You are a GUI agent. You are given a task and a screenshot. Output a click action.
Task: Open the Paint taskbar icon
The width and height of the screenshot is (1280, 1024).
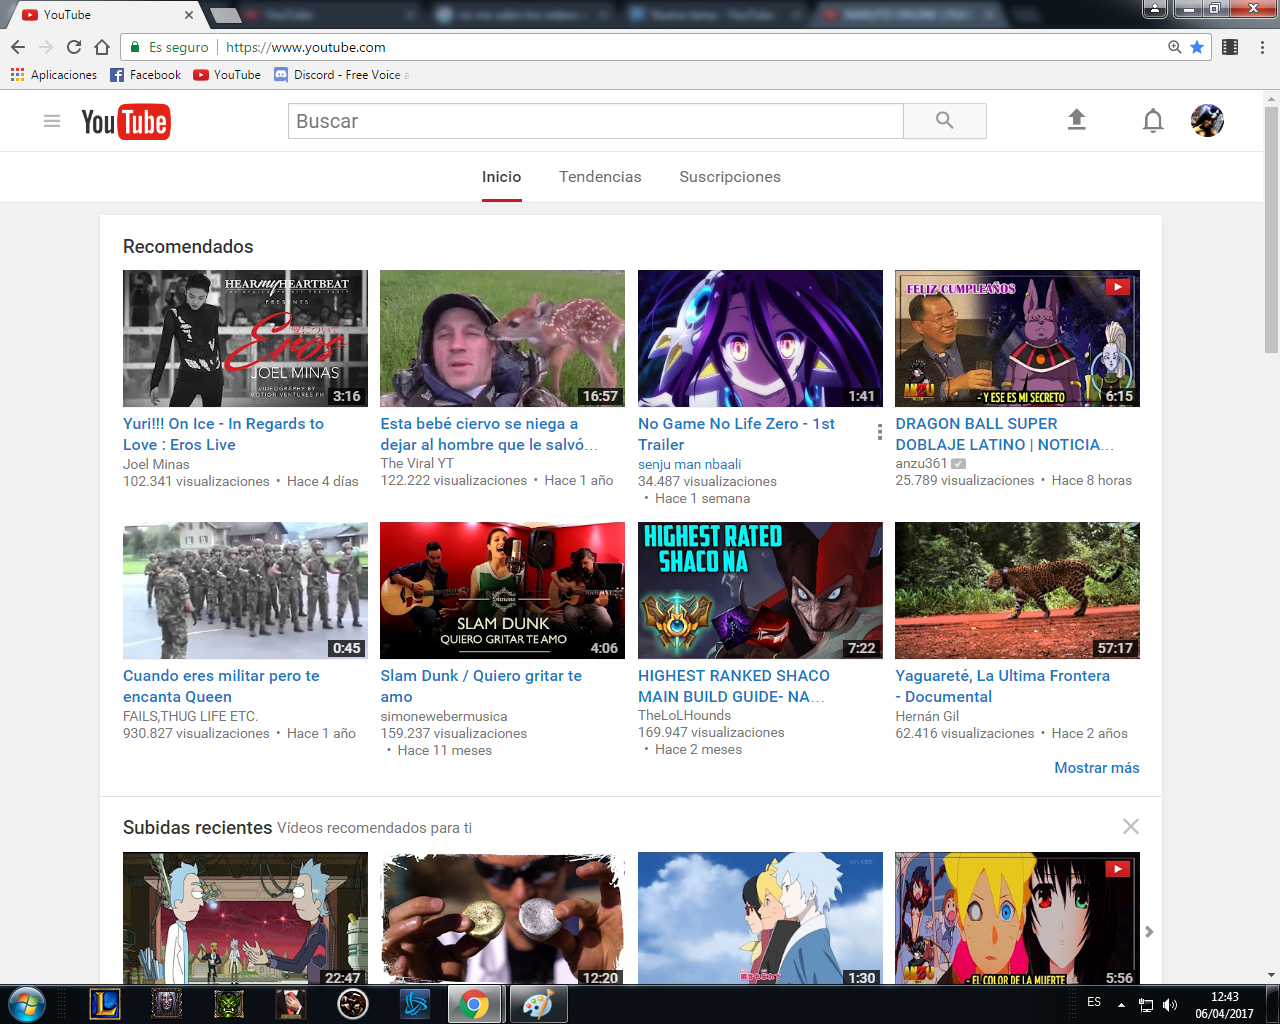pos(538,1004)
